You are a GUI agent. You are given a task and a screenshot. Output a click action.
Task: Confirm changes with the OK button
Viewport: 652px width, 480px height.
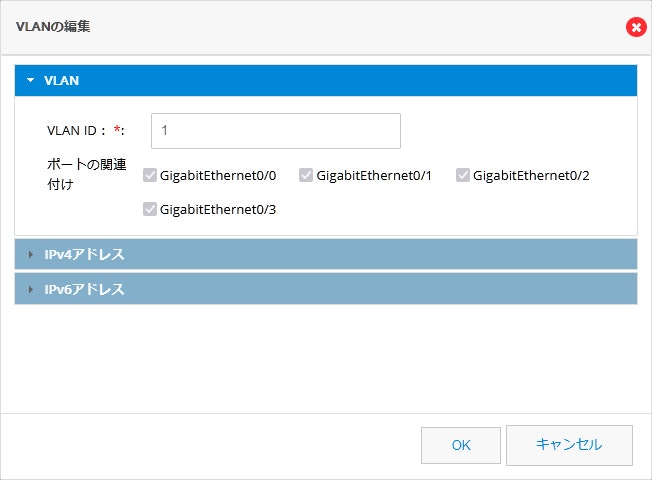pos(461,445)
